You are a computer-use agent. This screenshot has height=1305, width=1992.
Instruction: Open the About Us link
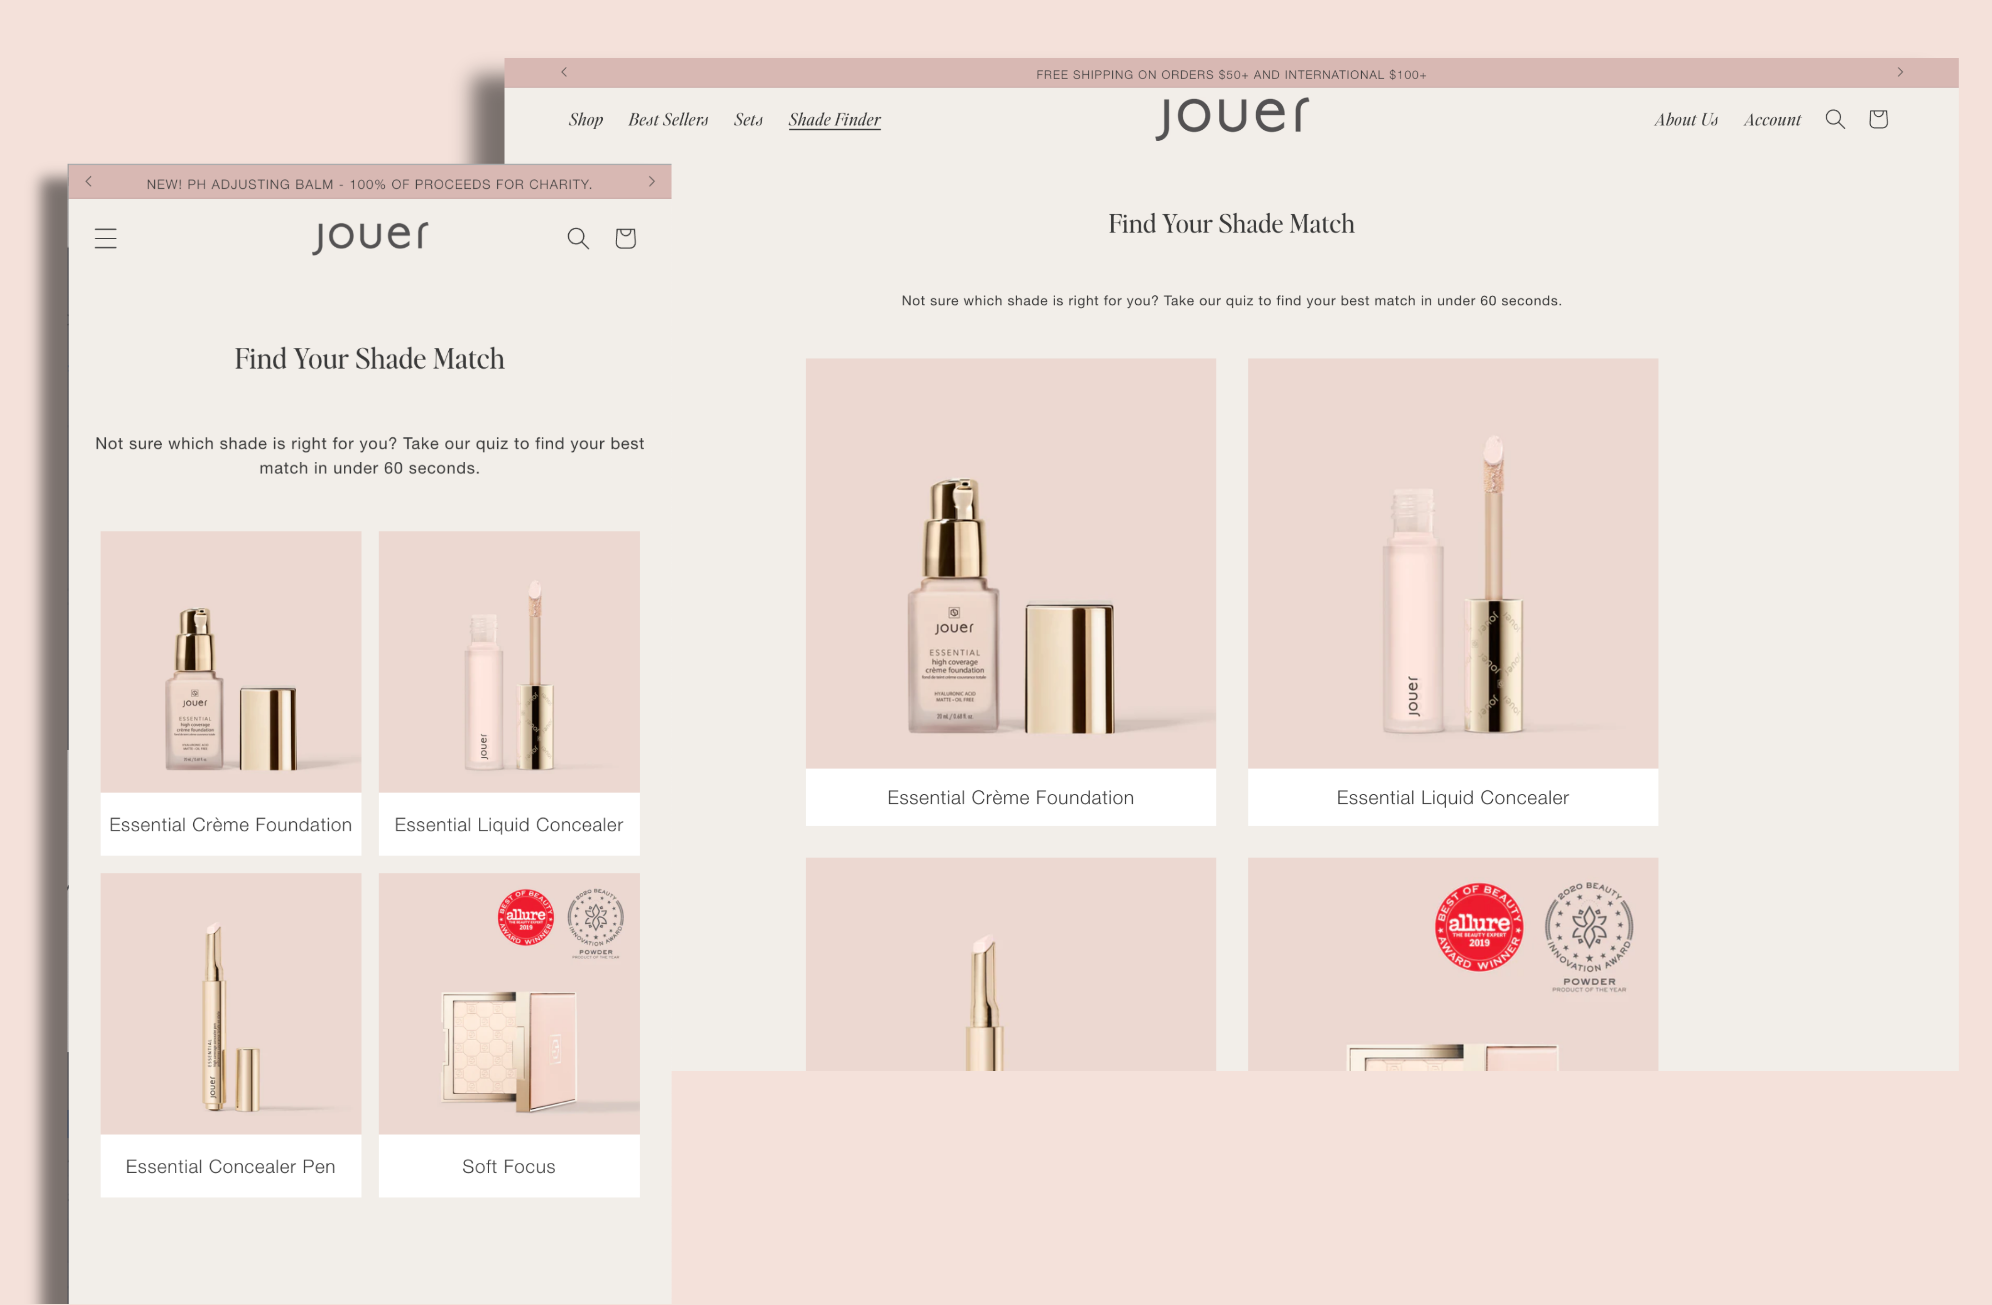click(1686, 120)
